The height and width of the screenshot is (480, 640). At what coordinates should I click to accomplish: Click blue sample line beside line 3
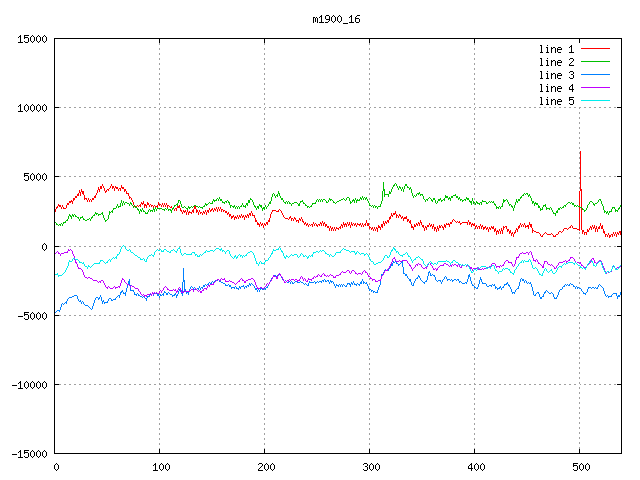pyautogui.click(x=595, y=75)
